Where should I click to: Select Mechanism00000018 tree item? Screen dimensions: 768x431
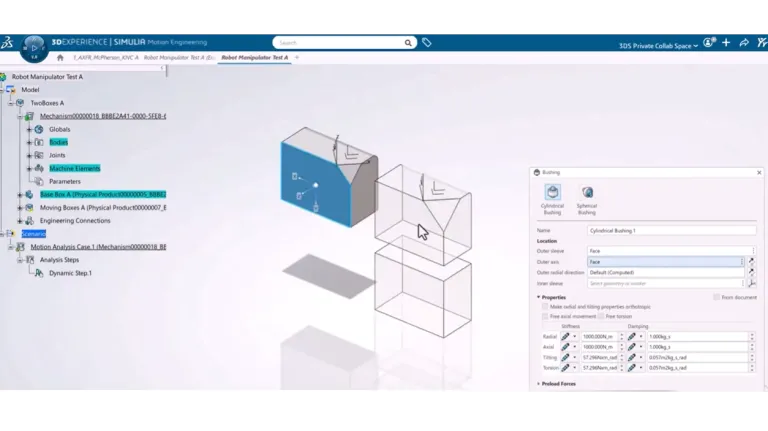click(103, 116)
